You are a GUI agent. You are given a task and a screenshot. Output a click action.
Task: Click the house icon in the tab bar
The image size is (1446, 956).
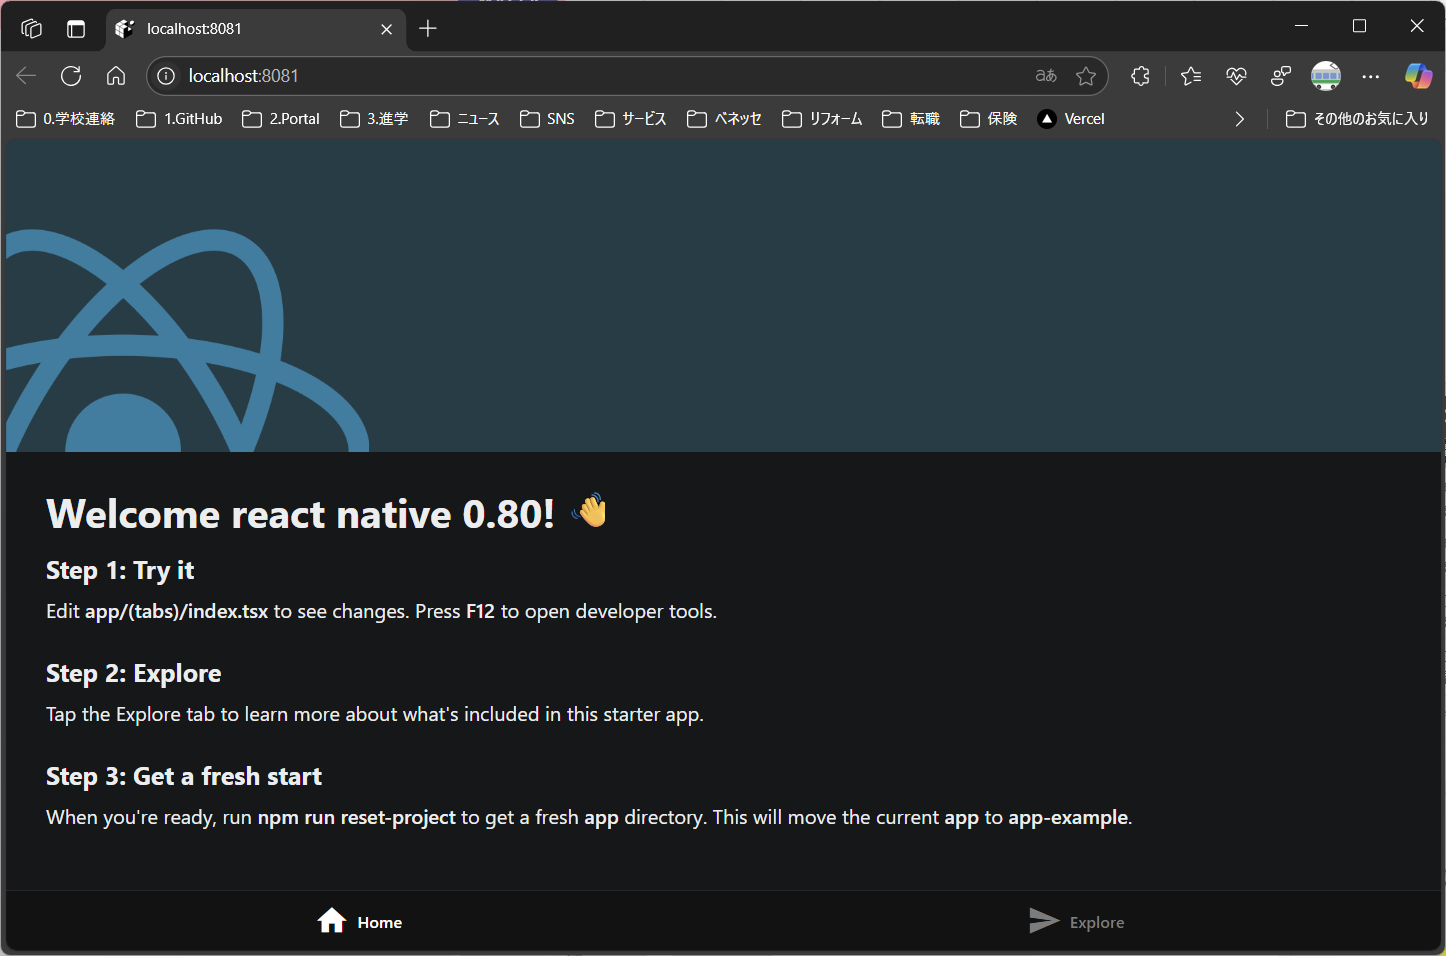click(x=332, y=921)
